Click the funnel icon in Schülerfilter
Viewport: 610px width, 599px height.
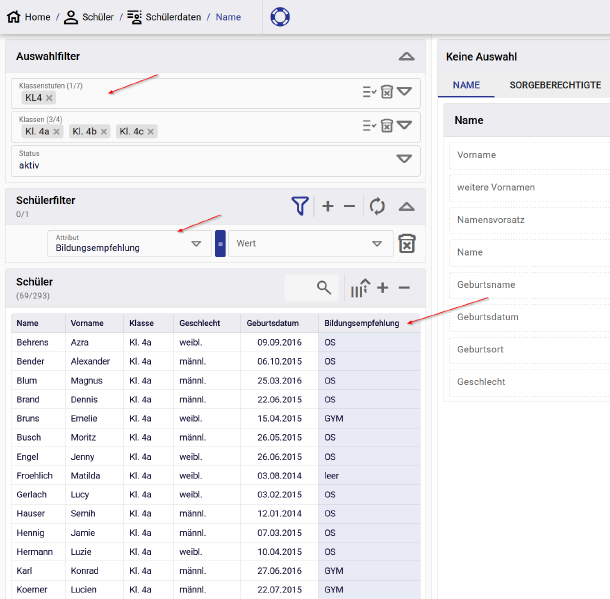300,206
